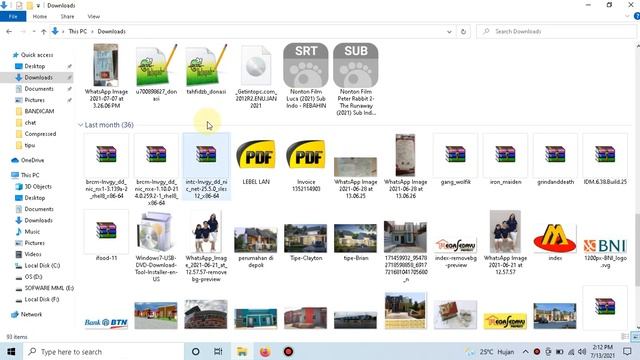
Task: Select the SUB file Peter Rabbit 2
Action: 356,79
